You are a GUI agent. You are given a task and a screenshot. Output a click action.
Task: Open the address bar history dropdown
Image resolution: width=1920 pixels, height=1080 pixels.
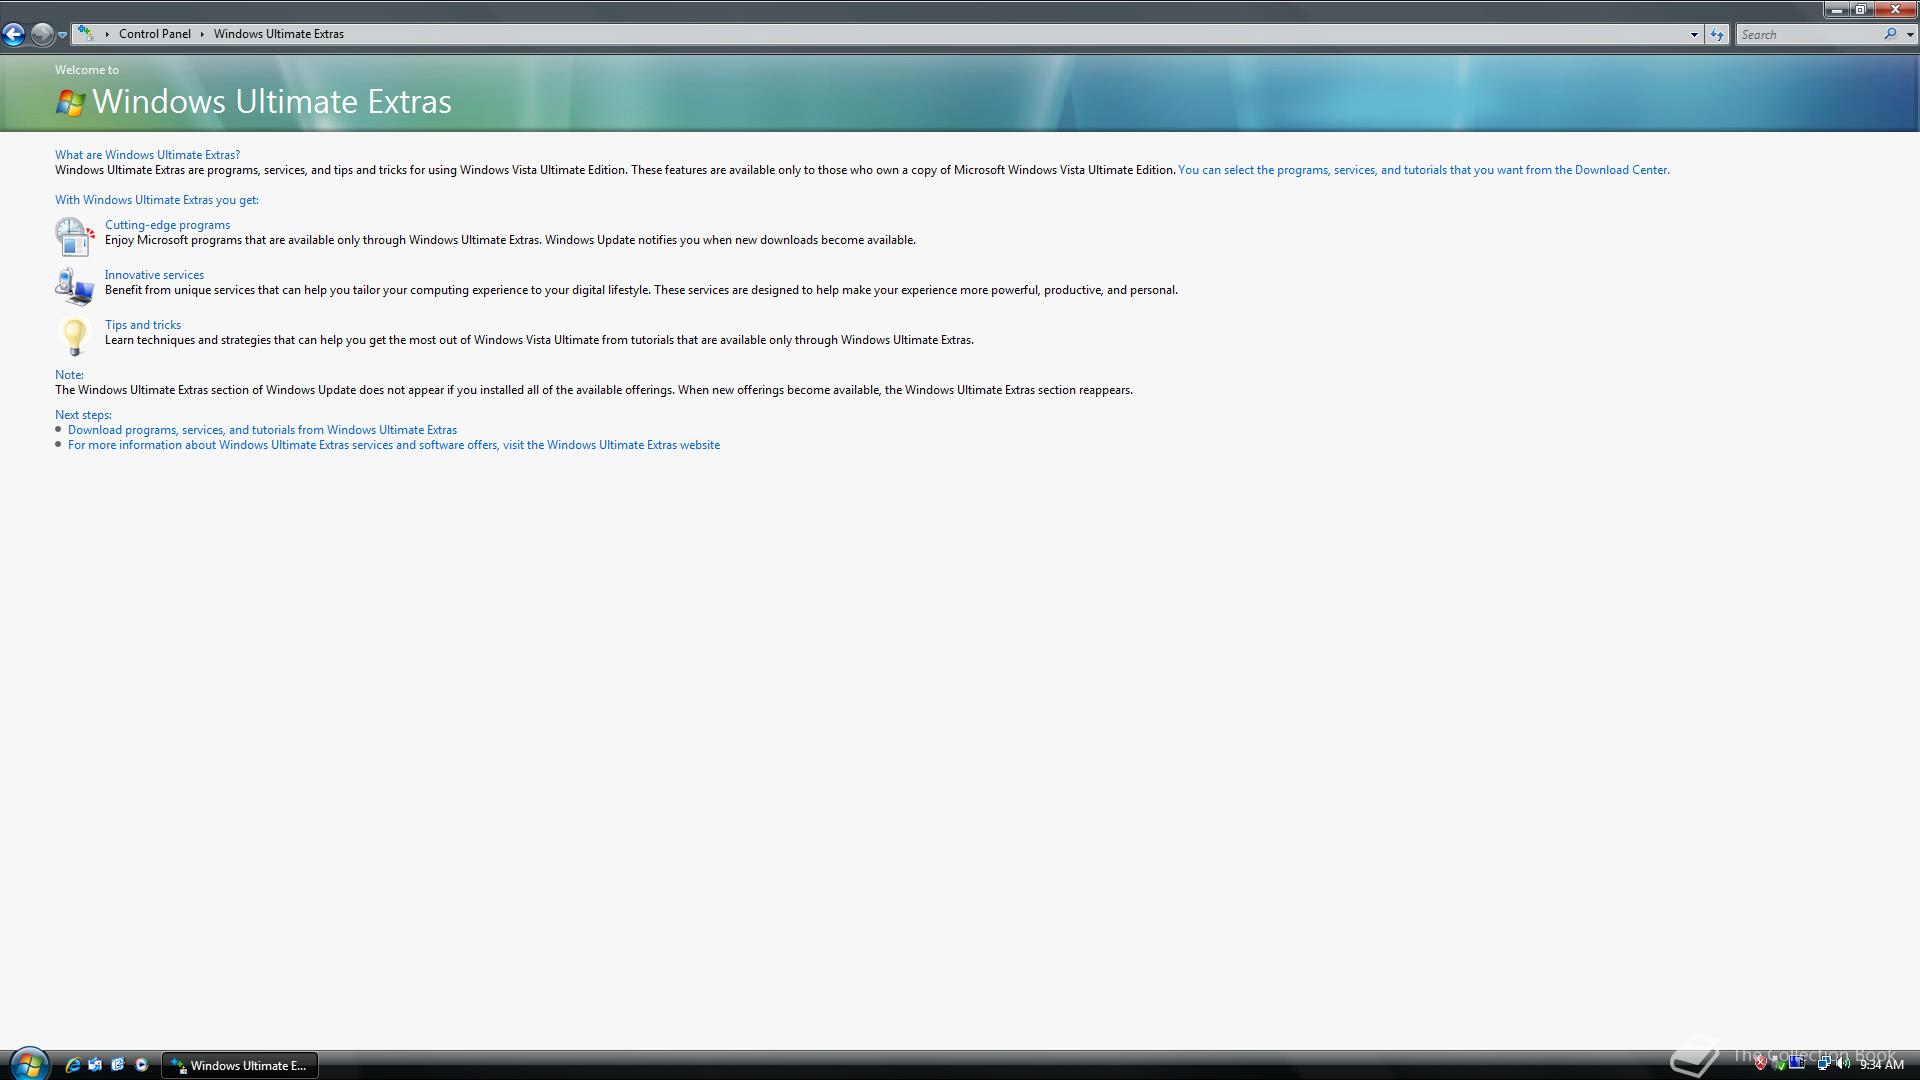[x=1694, y=34]
